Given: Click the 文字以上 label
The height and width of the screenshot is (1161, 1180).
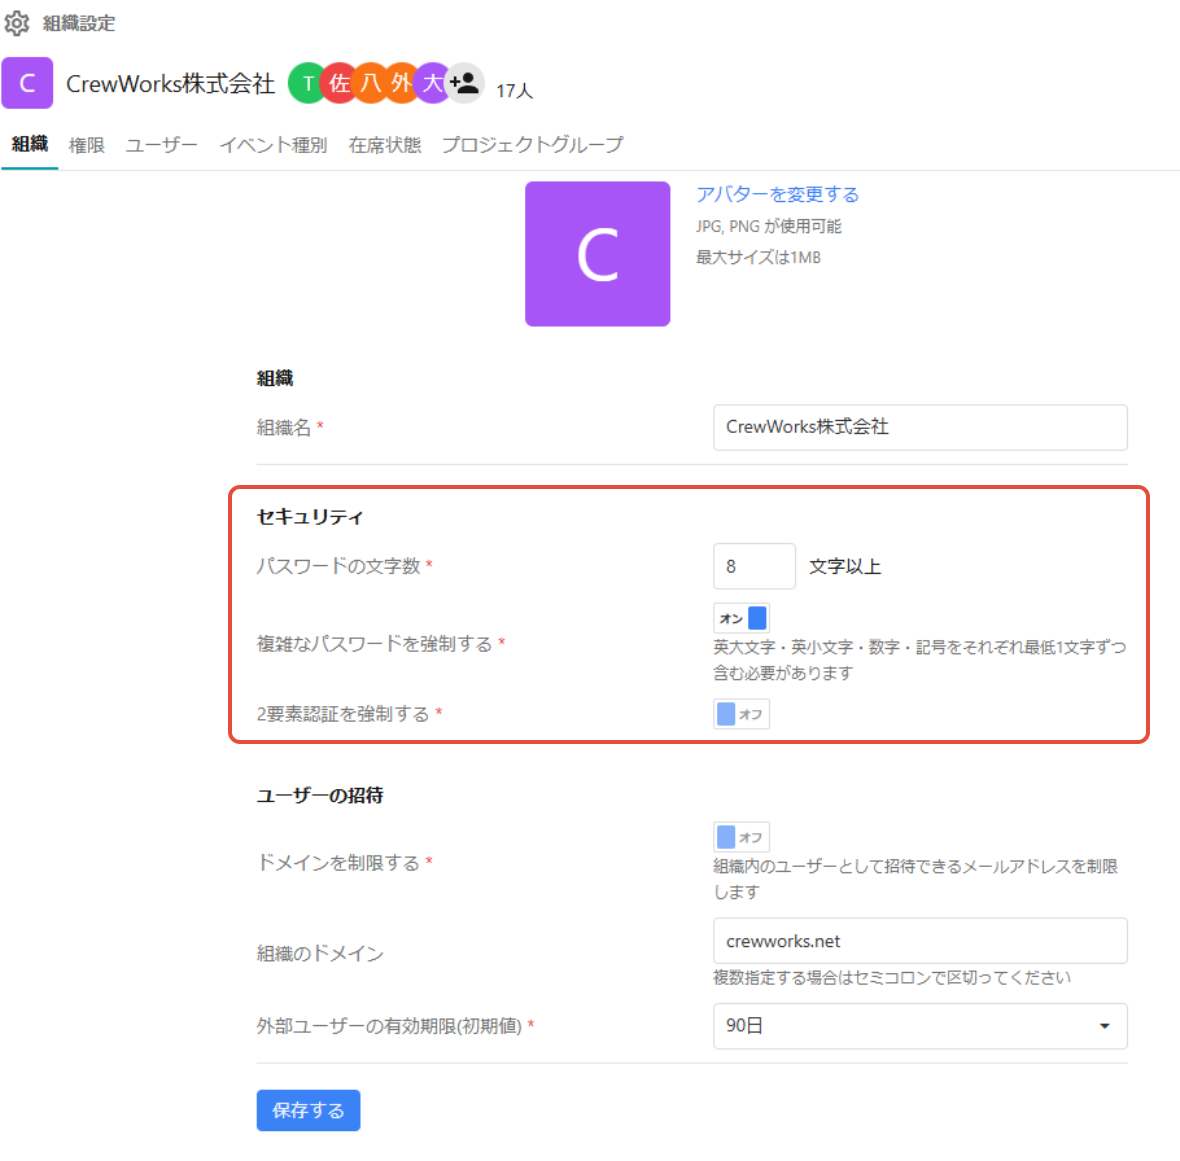Looking at the screenshot, I should click(845, 567).
